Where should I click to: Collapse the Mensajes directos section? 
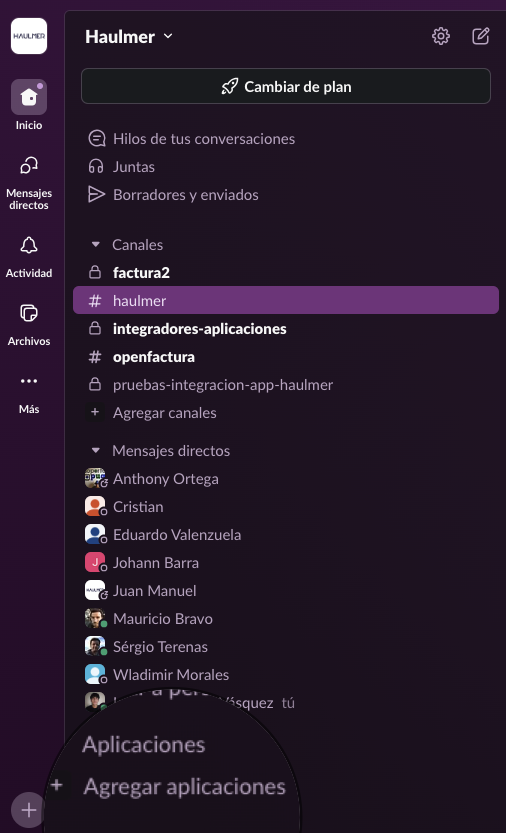[x=96, y=451]
